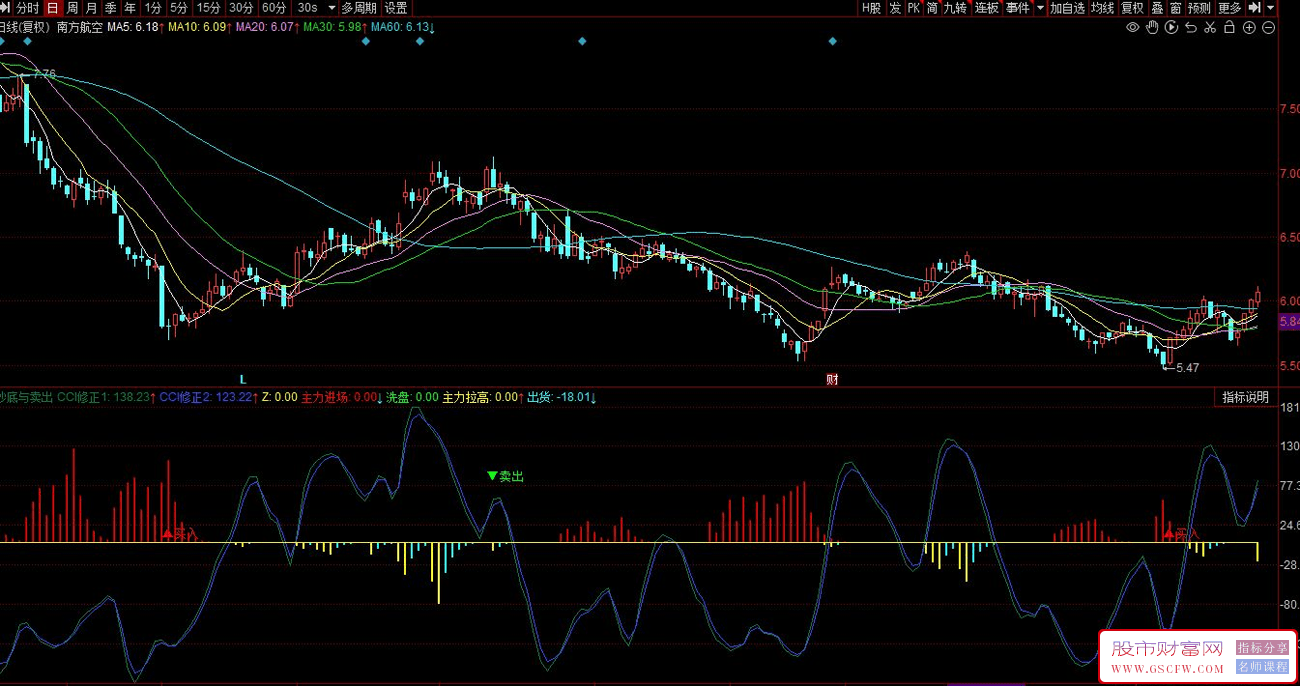Click the playback replay icon
Image resolution: width=1300 pixels, height=686 pixels.
coord(1172,27)
